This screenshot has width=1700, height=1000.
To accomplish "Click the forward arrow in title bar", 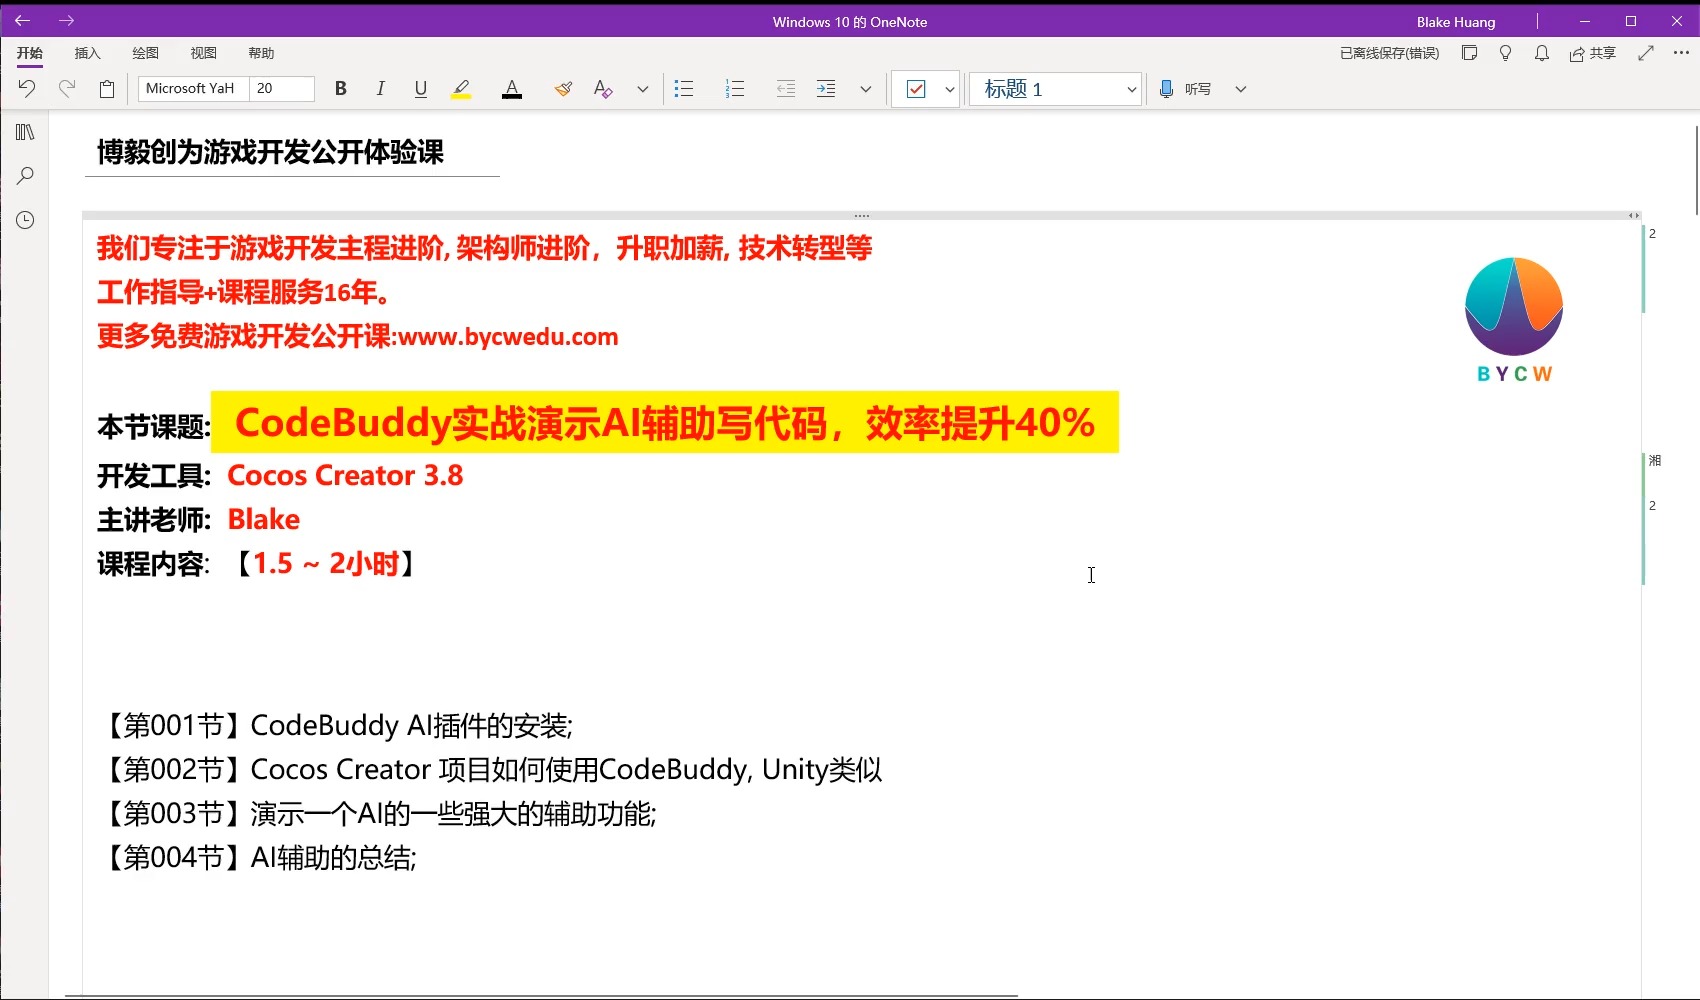I will coord(66,21).
